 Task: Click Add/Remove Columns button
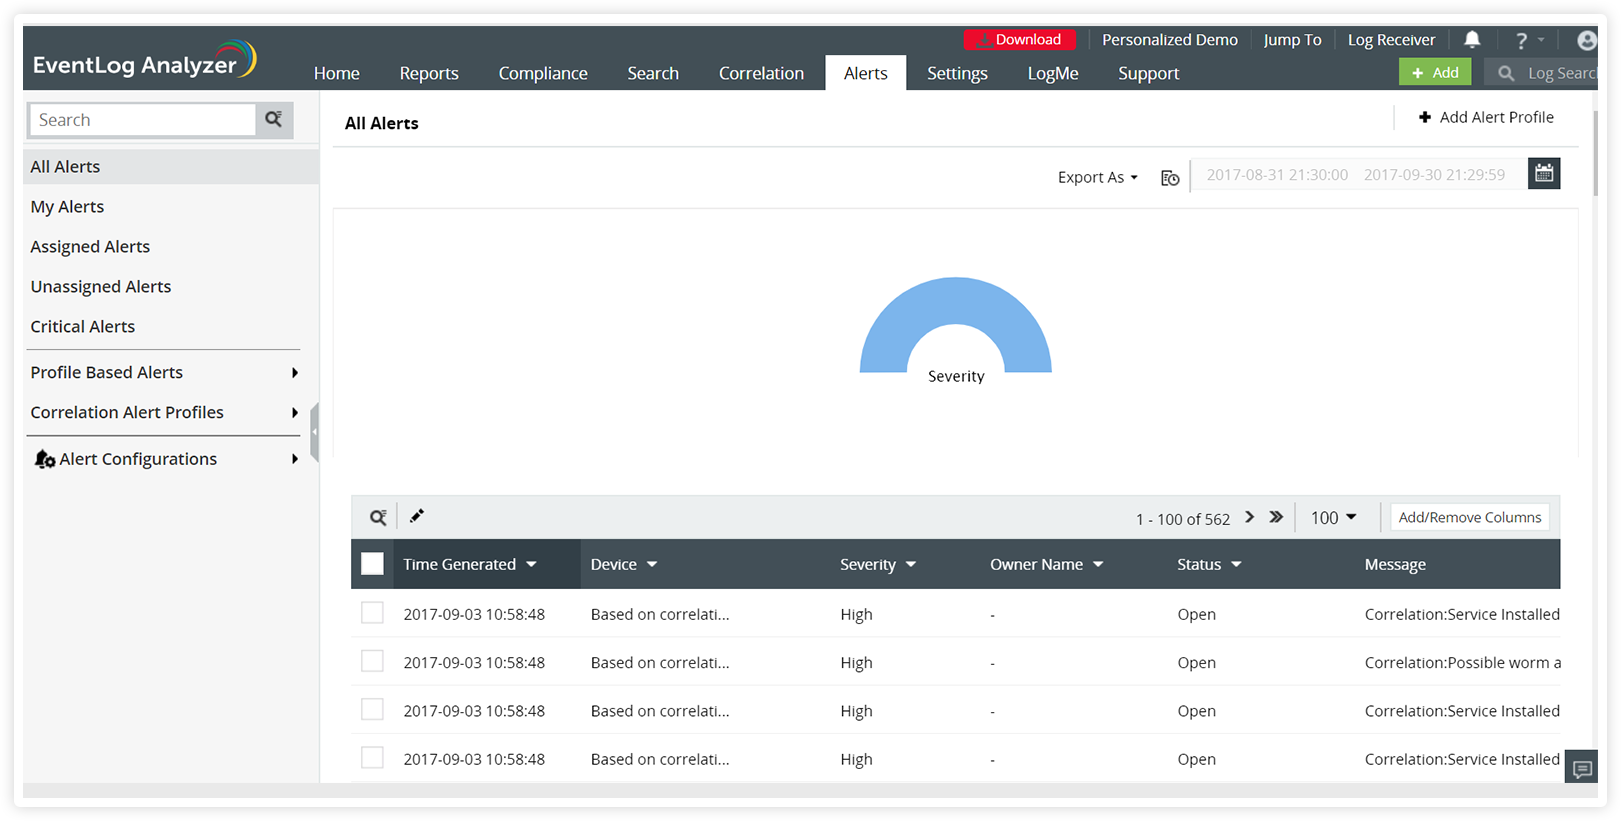(1470, 517)
